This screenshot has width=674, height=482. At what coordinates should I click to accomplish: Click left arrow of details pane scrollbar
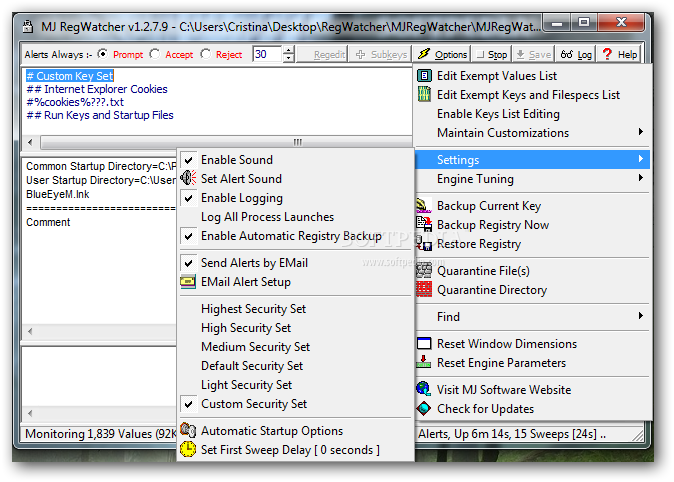[x=30, y=331]
